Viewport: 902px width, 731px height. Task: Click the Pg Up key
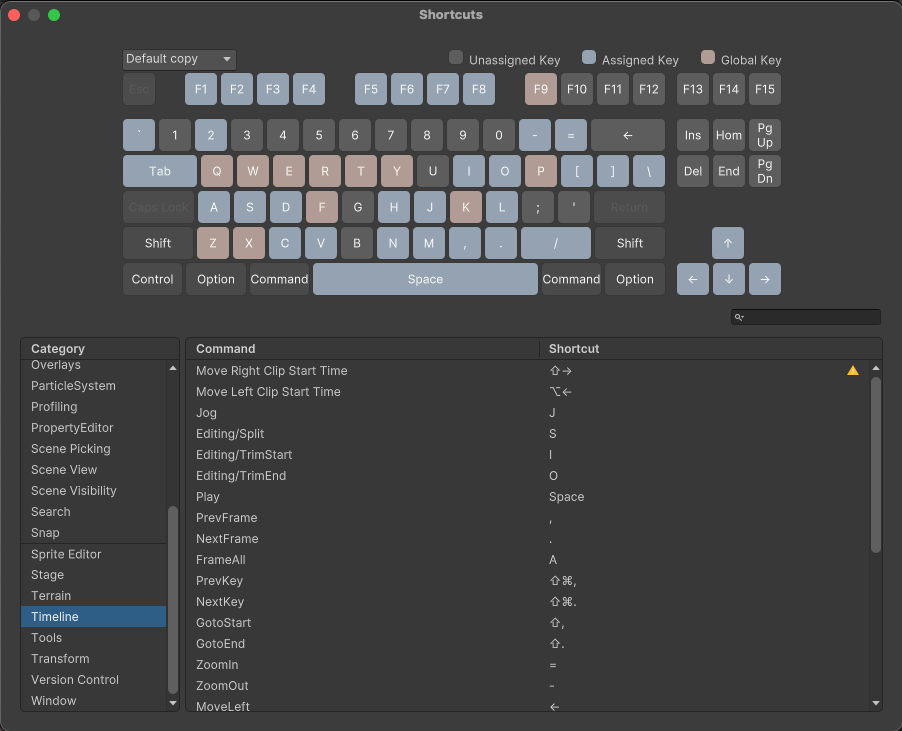click(x=764, y=134)
